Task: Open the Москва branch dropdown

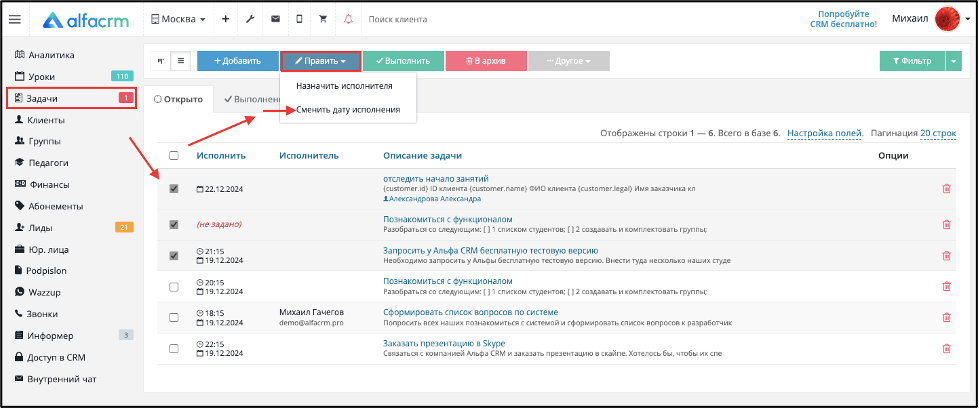Action: [x=178, y=19]
